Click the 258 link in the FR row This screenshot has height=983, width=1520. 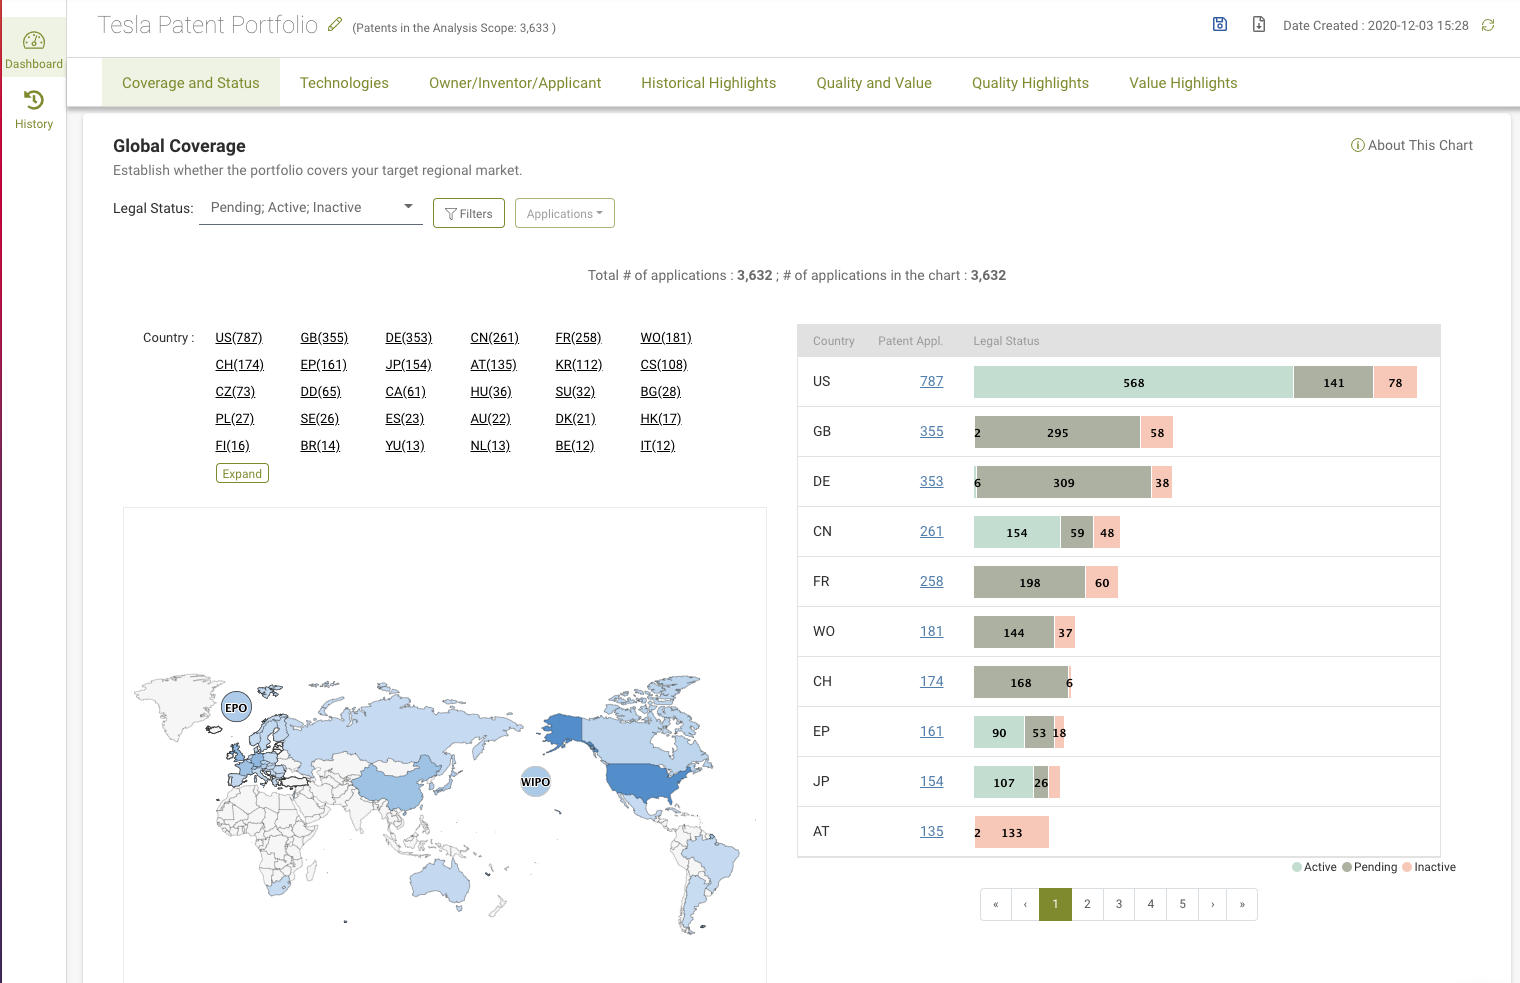tap(932, 581)
